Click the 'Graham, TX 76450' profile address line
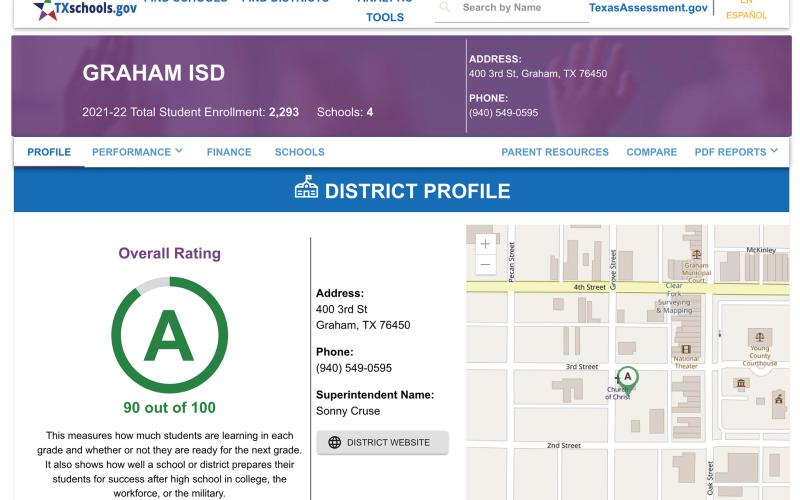 coord(363,325)
